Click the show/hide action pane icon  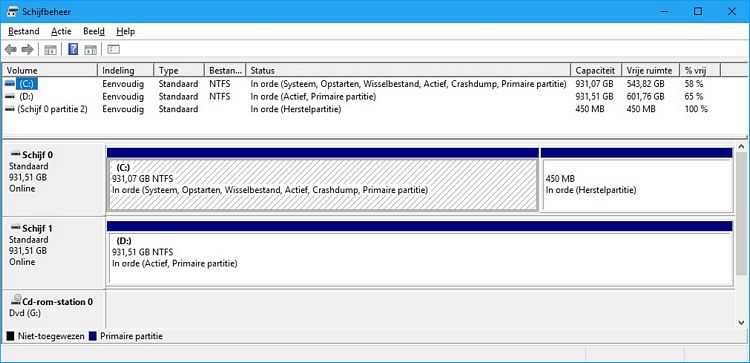[90, 49]
